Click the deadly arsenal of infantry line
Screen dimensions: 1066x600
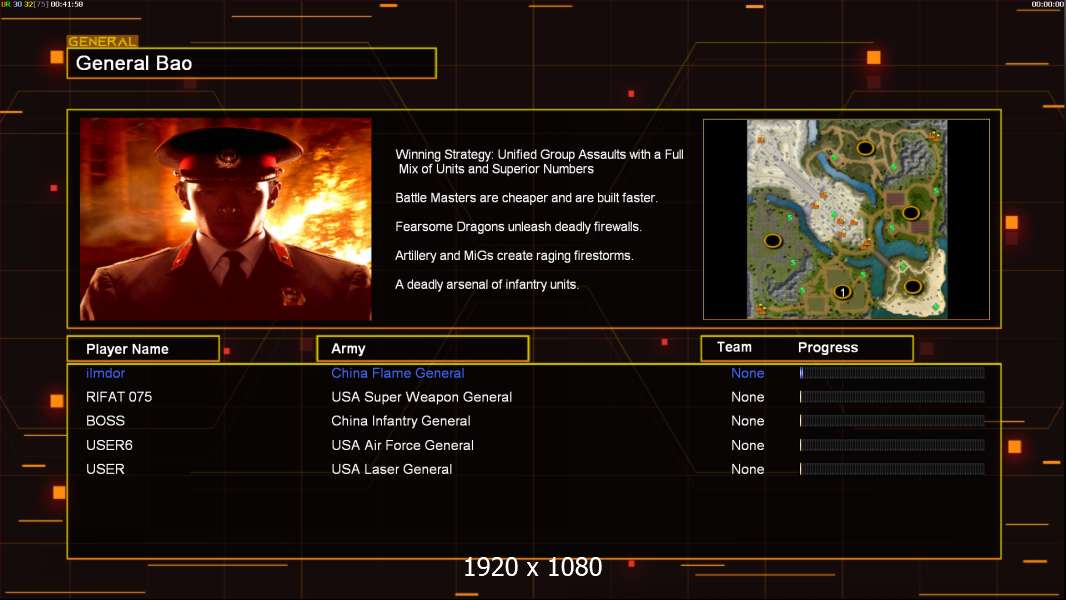pos(487,285)
